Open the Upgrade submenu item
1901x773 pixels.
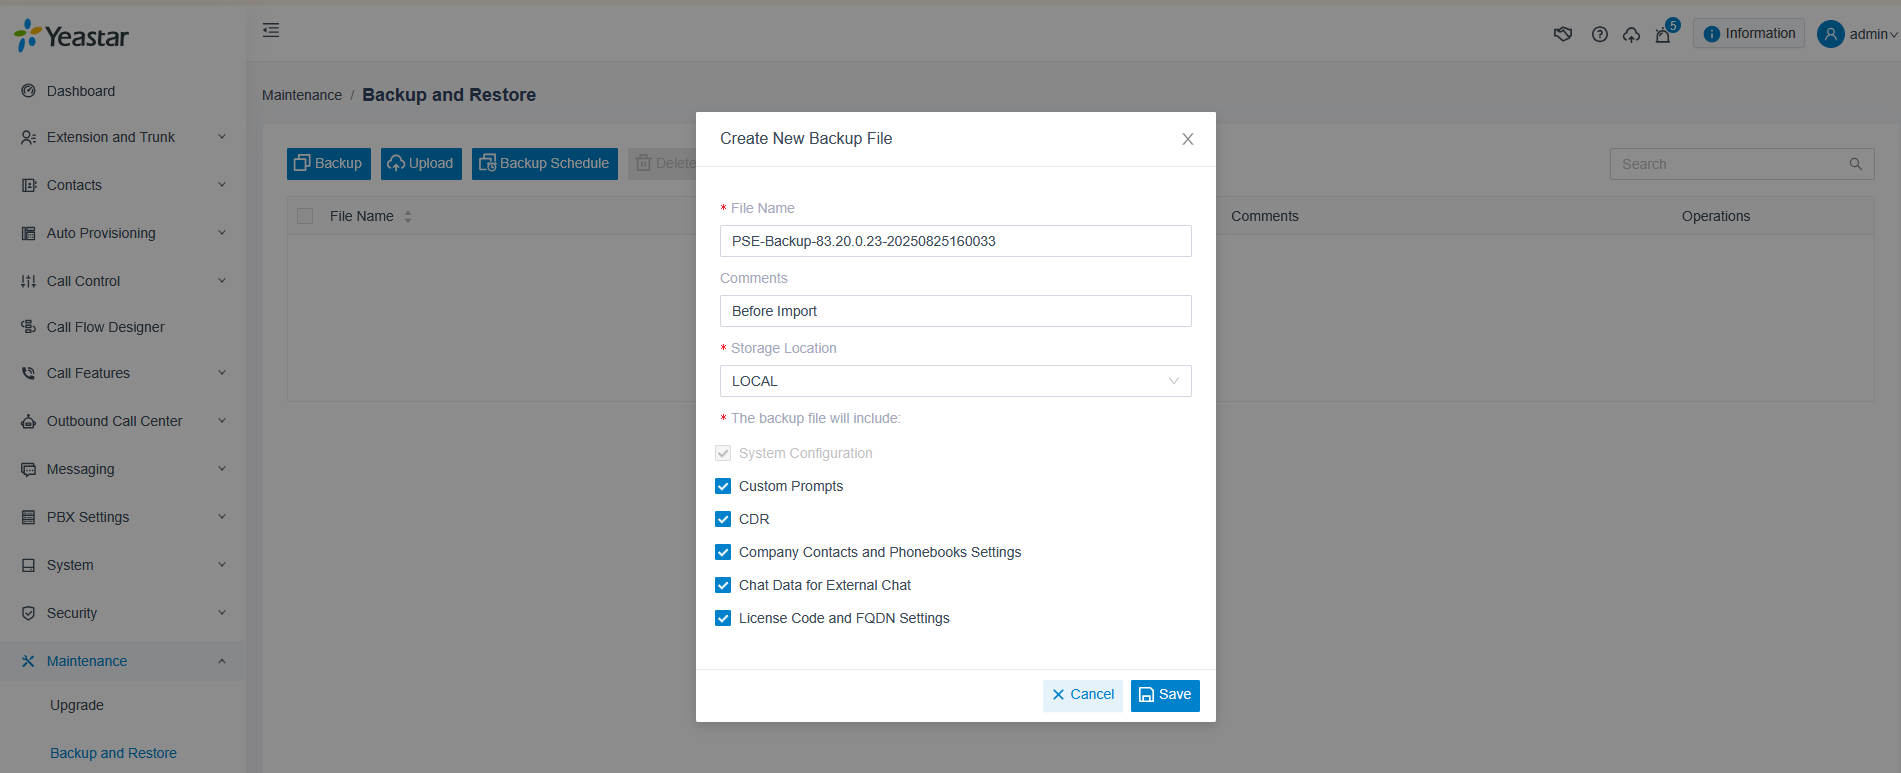coord(77,705)
